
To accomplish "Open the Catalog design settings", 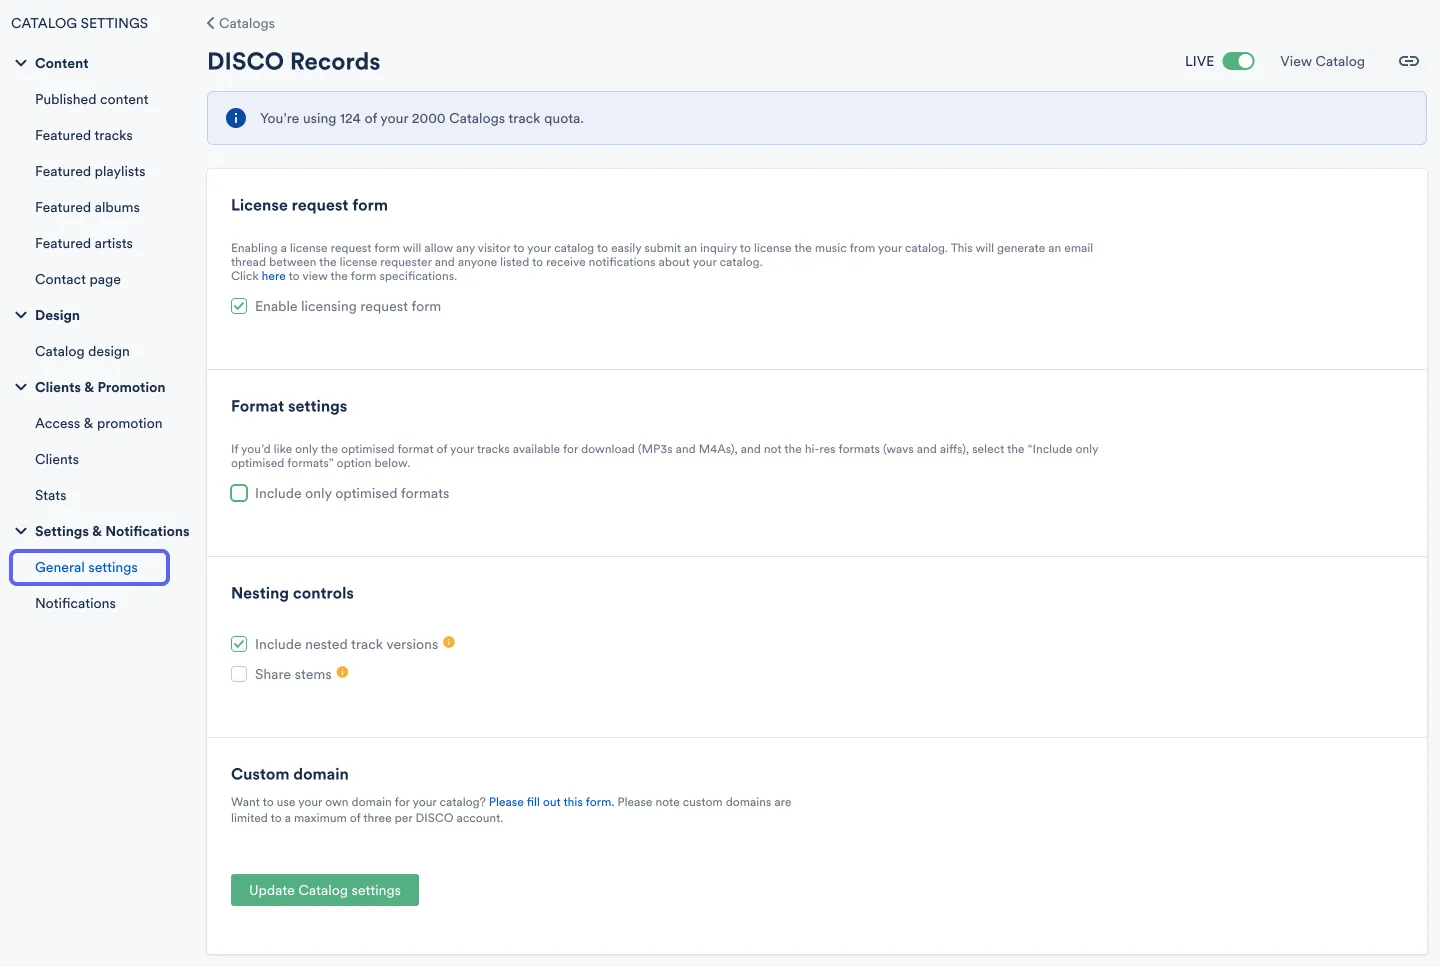I will click(x=82, y=351).
